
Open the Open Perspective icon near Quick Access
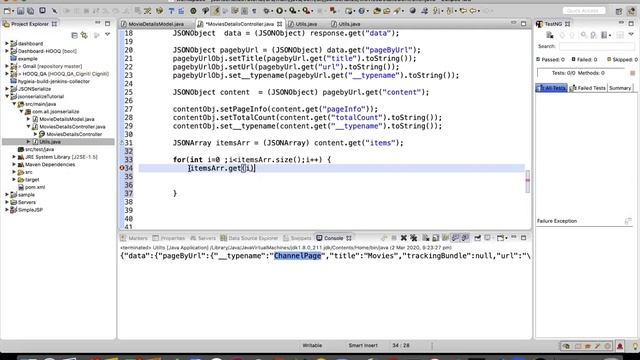tap(619, 11)
